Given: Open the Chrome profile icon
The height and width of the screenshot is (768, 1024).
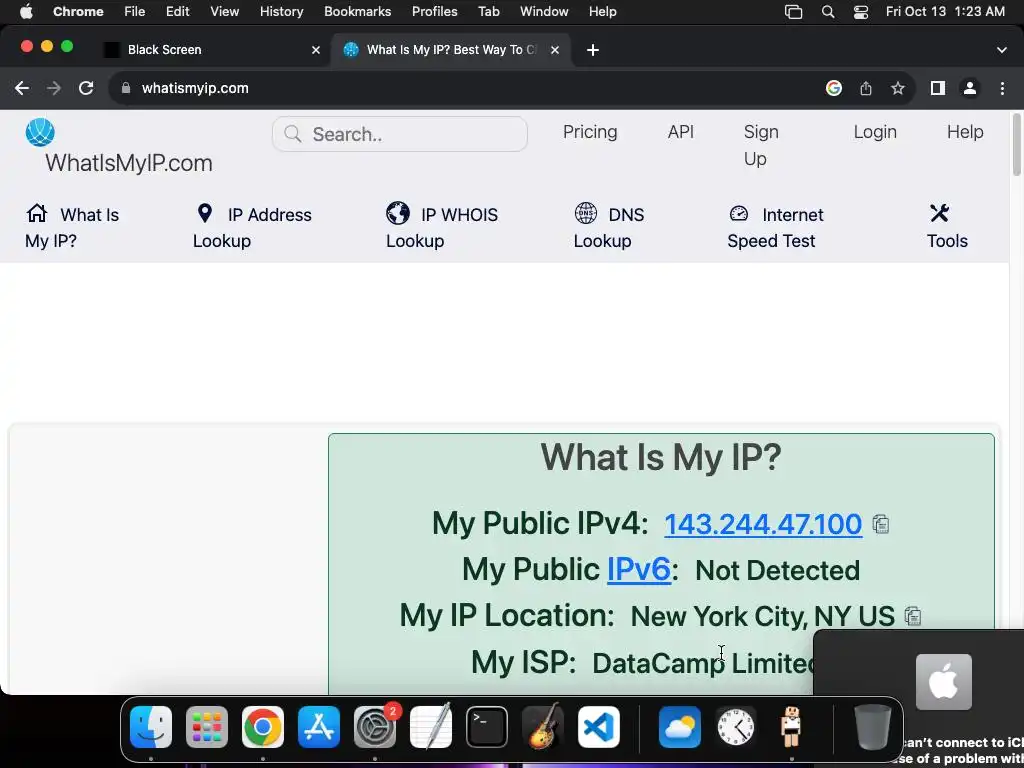Looking at the screenshot, I should click(x=970, y=88).
